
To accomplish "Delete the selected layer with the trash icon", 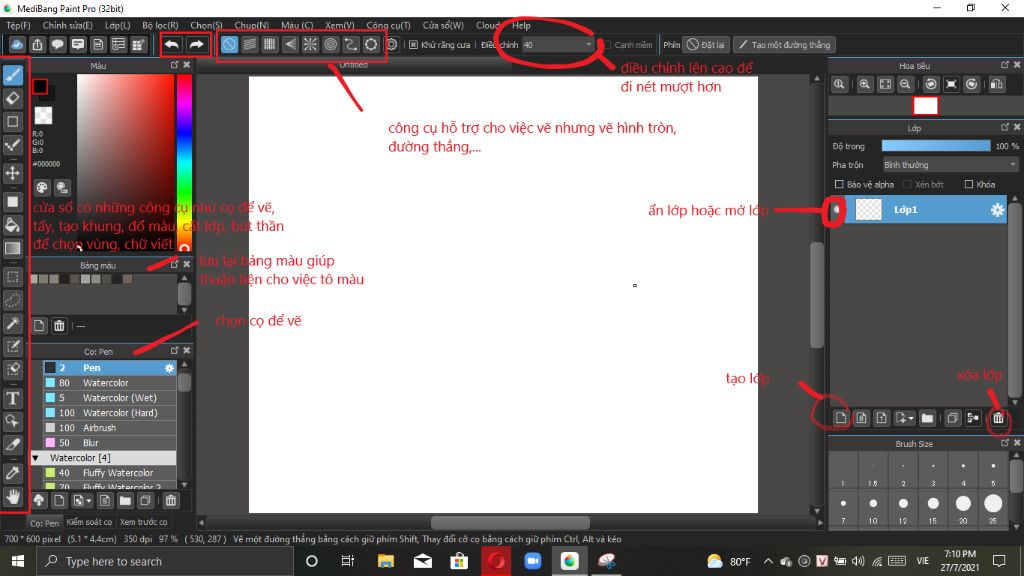I will coord(998,418).
